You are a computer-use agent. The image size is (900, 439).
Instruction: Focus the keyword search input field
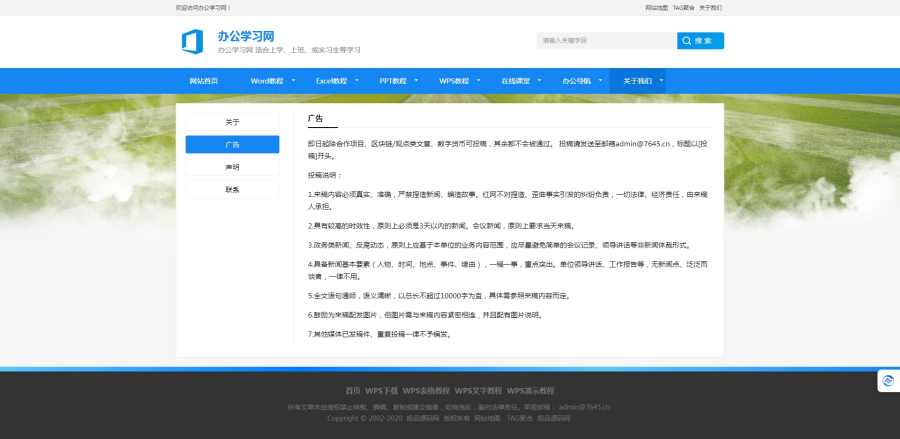606,41
